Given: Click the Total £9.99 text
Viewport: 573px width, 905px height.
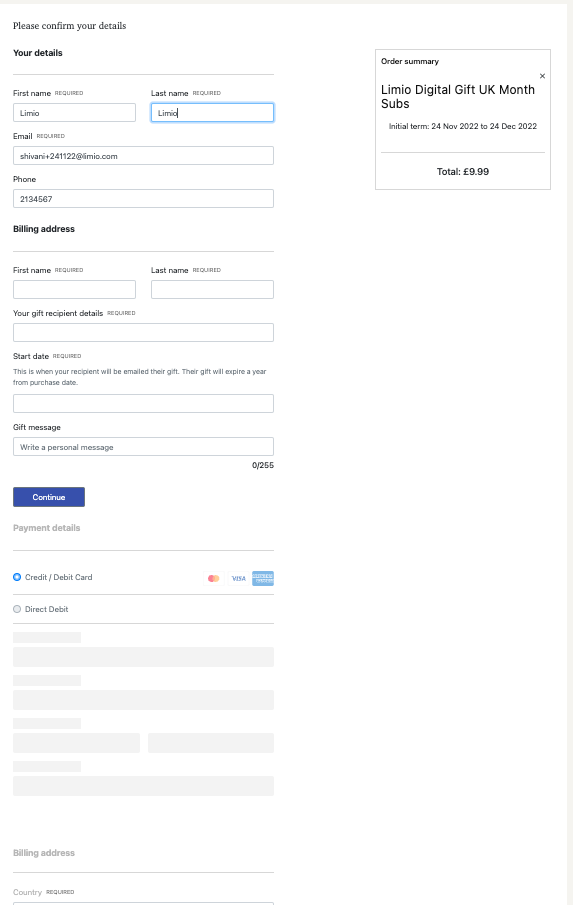Looking at the screenshot, I should tap(463, 171).
